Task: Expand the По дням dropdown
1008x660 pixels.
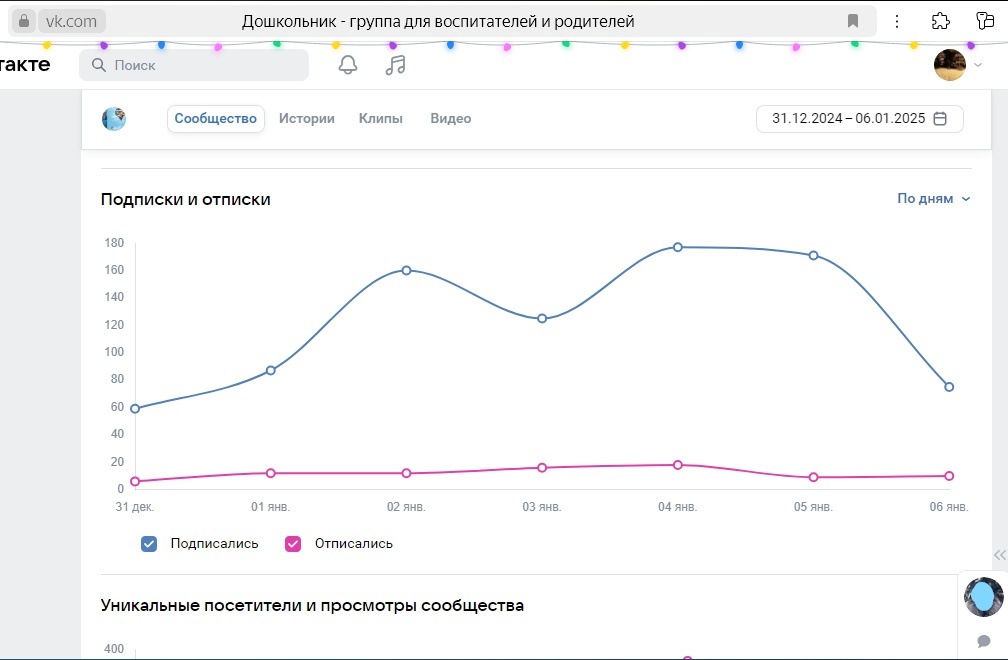Action: coord(933,199)
